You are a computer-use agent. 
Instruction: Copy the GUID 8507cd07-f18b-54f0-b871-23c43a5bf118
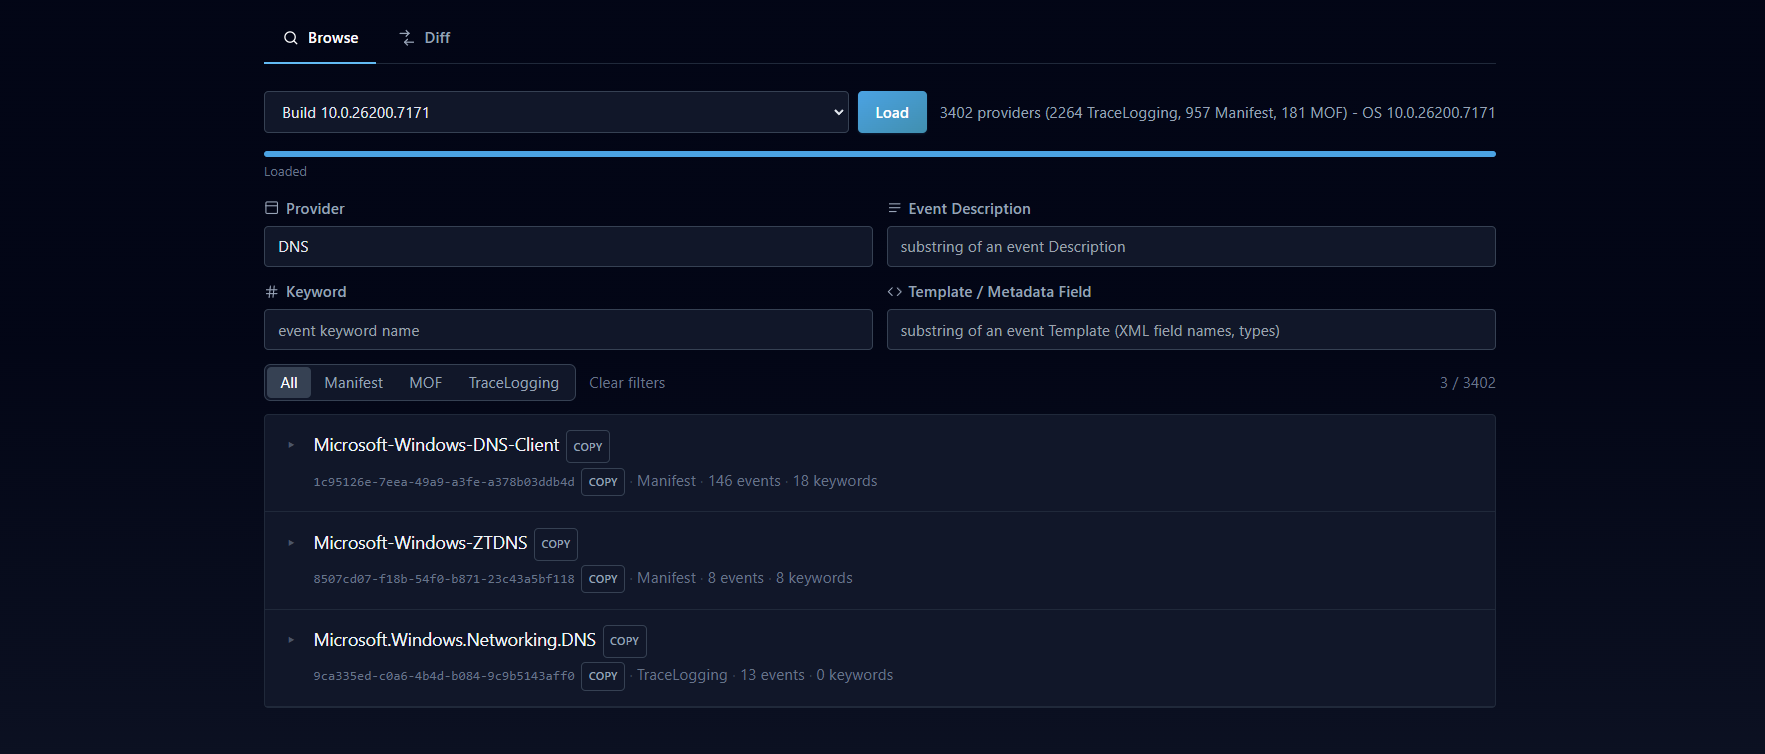click(x=603, y=579)
